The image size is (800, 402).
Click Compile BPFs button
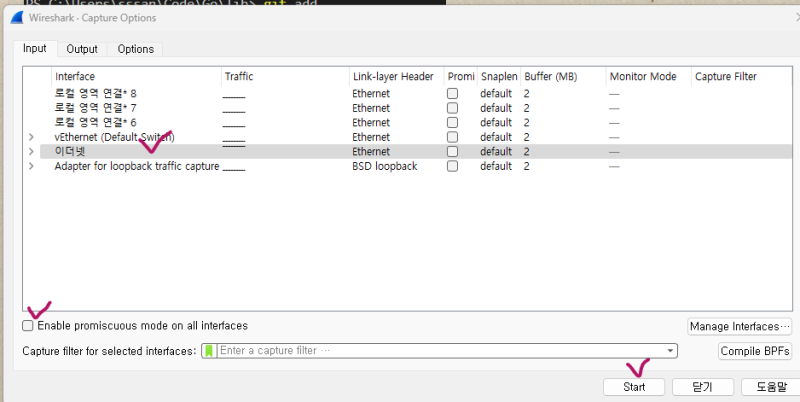[755, 351]
